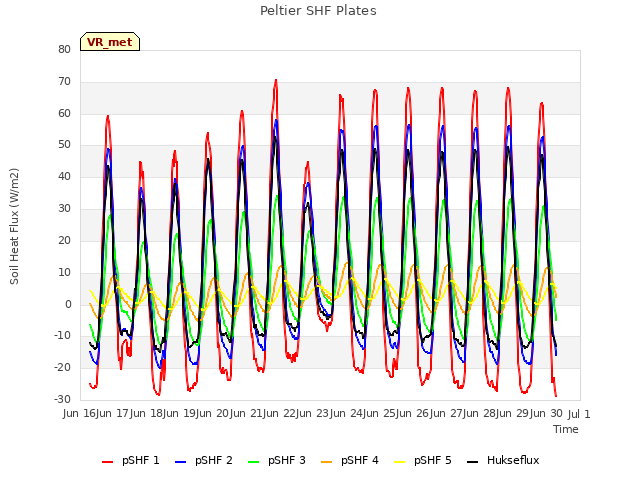Click the 18Jun x-axis tick label
Image resolution: width=640 pixels, height=480 pixels.
[x=164, y=414]
